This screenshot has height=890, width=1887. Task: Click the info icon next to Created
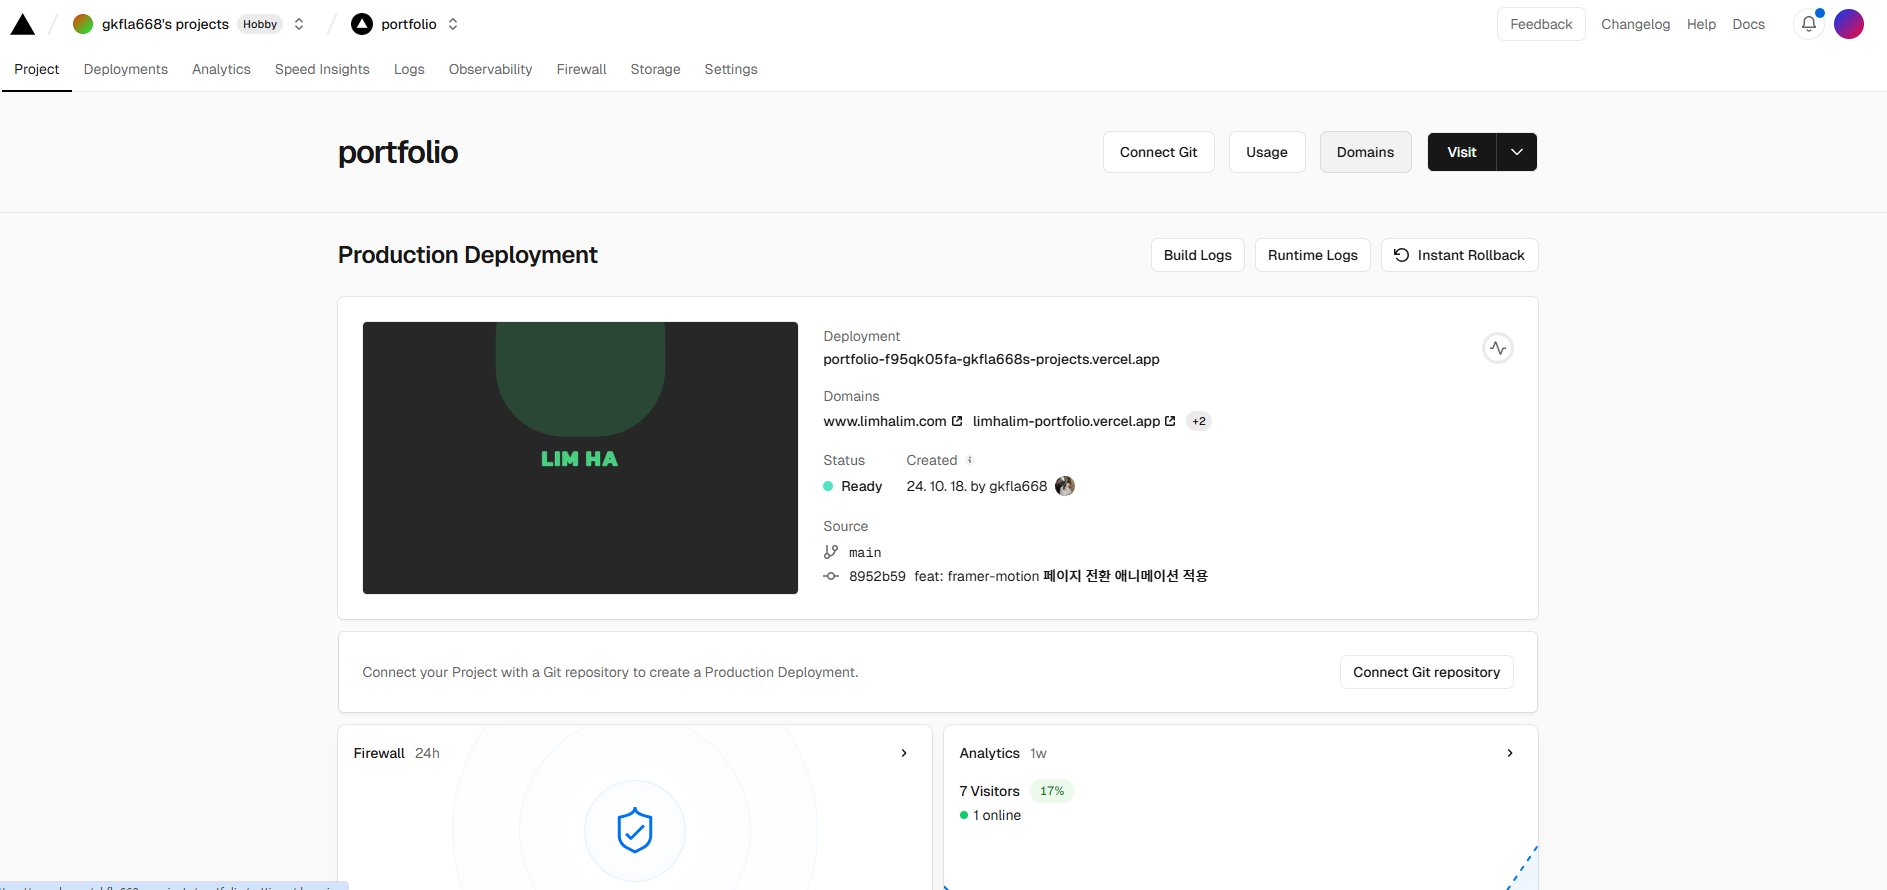969,460
